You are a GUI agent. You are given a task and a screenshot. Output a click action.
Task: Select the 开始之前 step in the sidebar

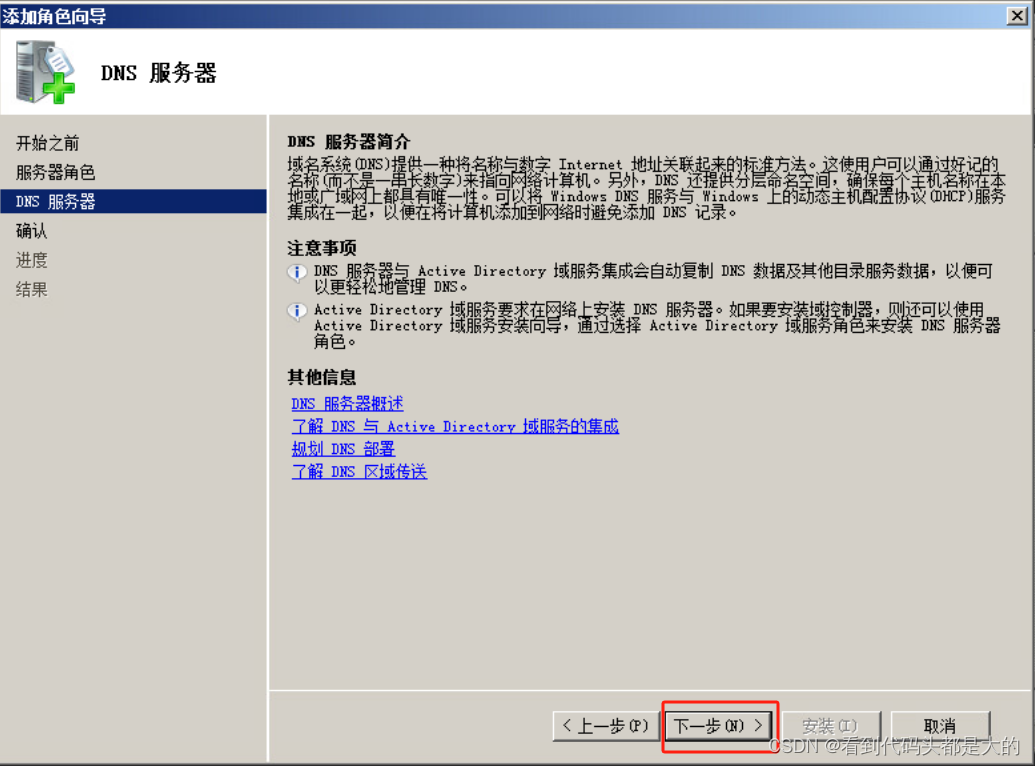47,143
